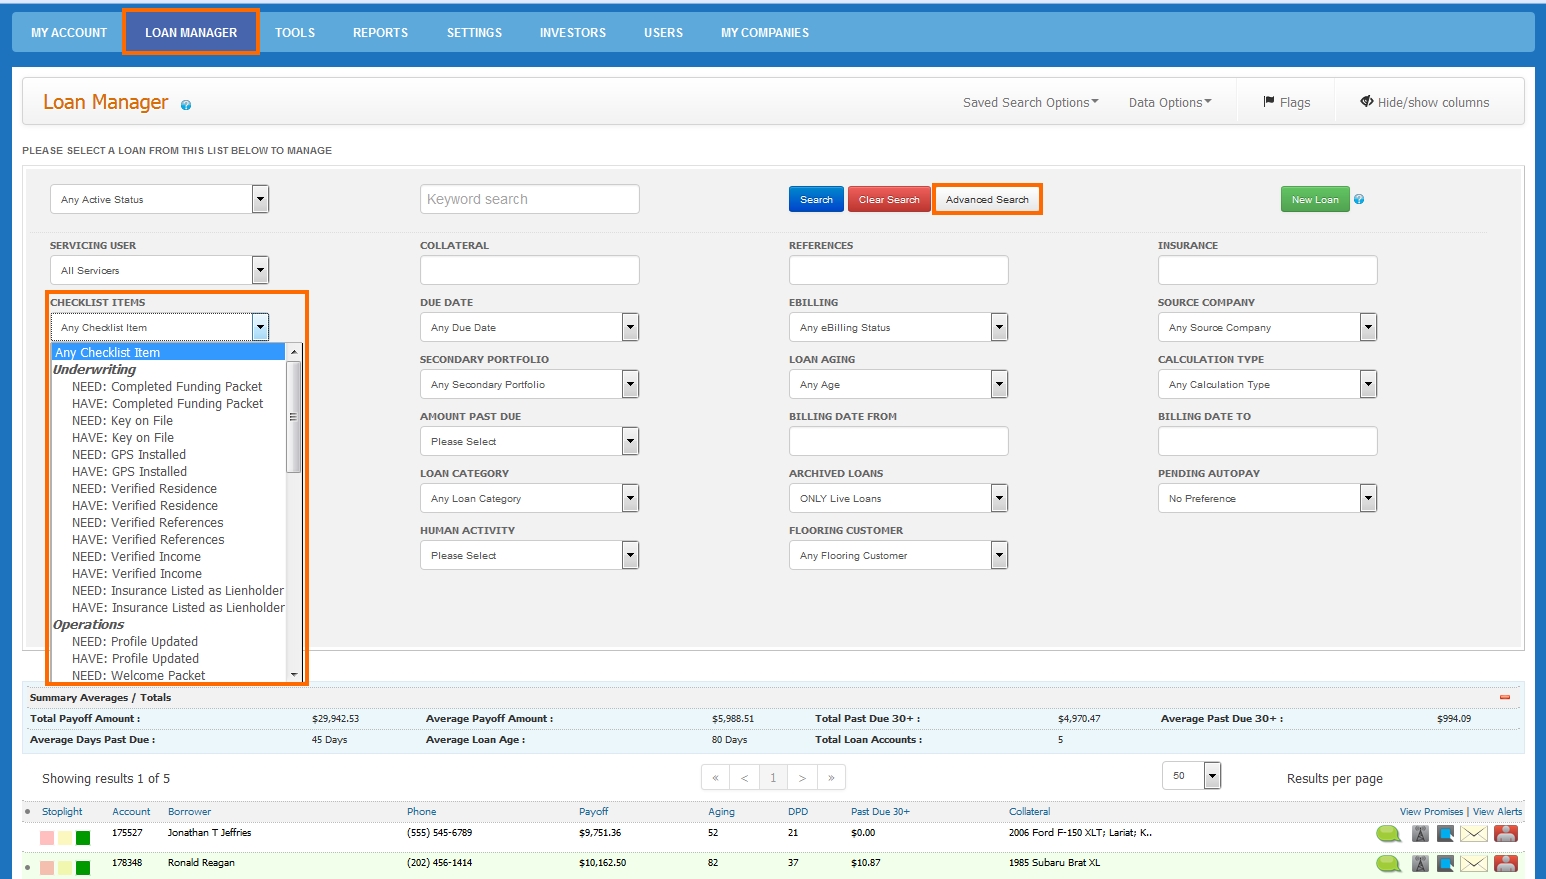
Task: Click green stoplight for Jonathan T Jeffries
Action: pyautogui.click(x=83, y=838)
